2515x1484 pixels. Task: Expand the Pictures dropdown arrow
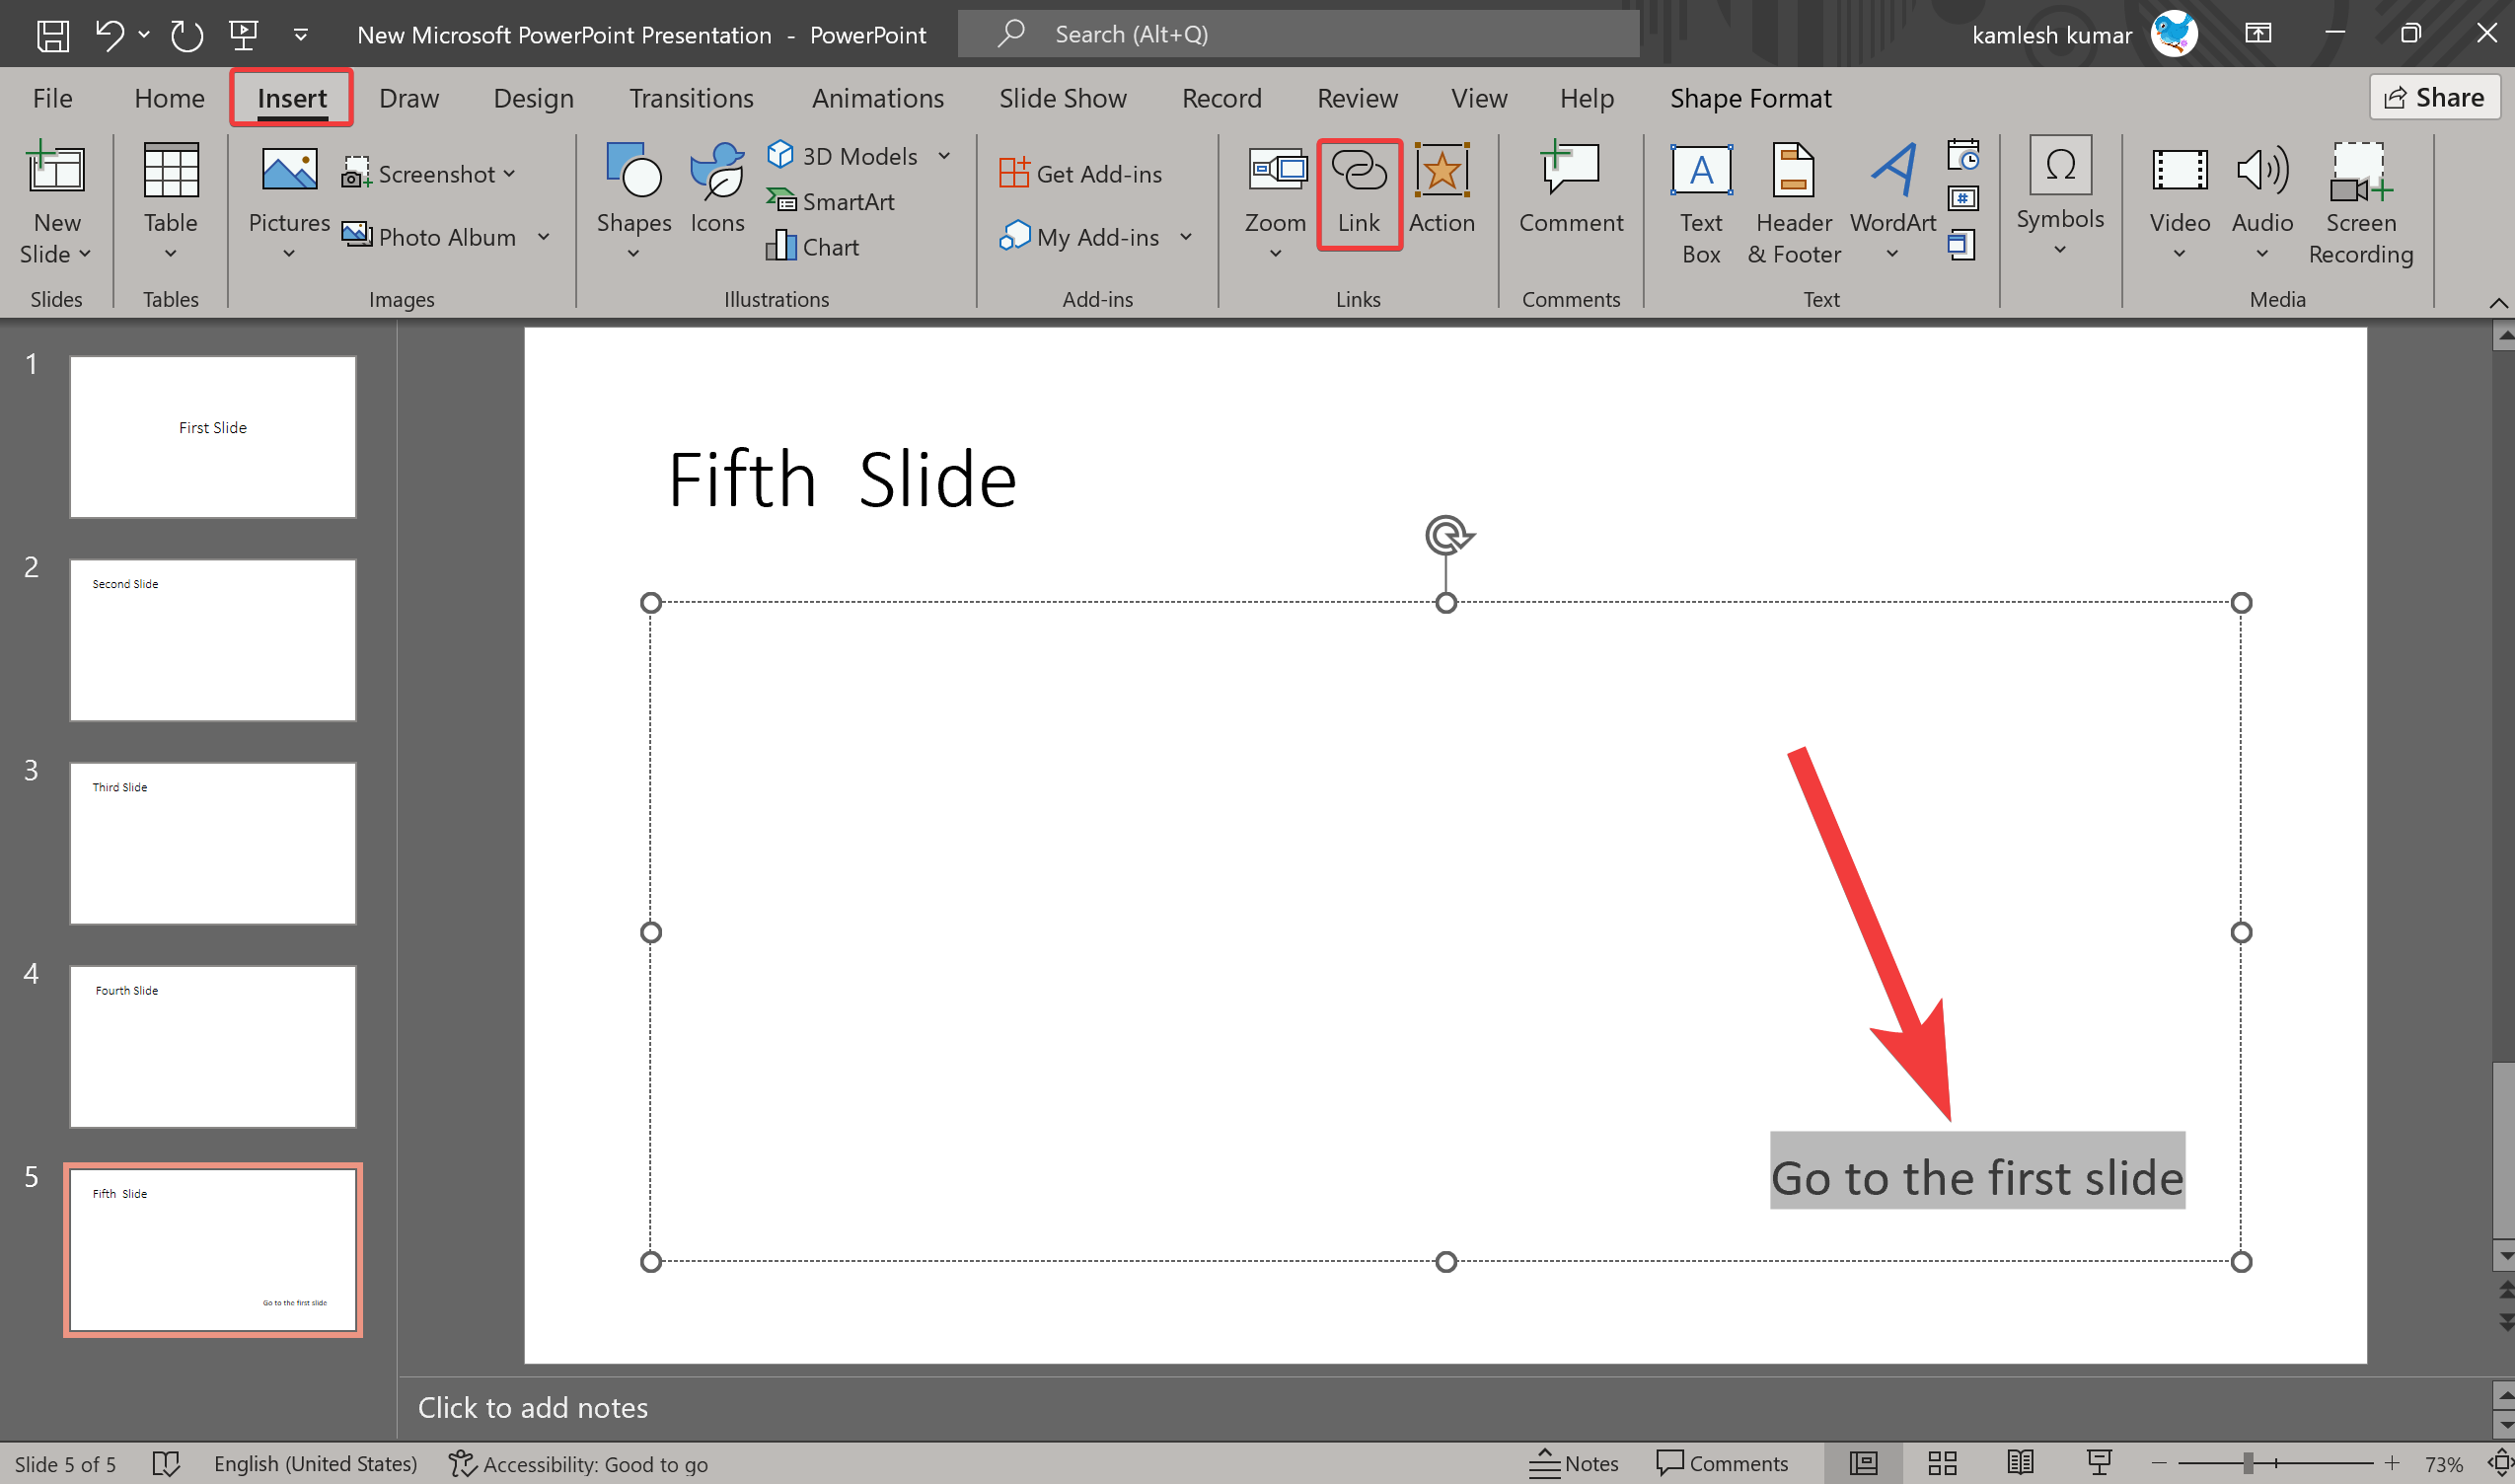(288, 253)
